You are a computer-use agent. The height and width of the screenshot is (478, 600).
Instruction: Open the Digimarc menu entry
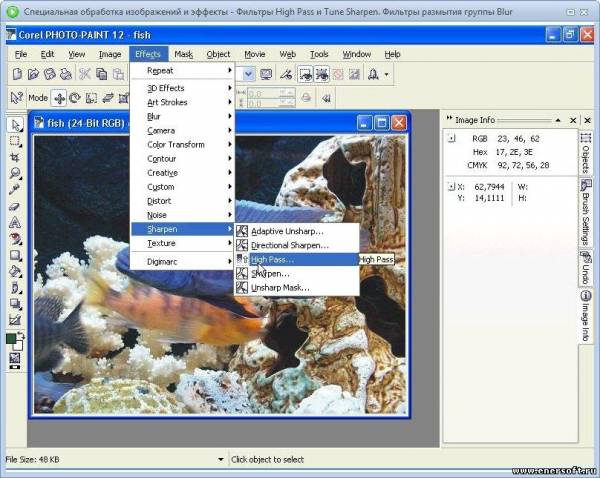[182, 262]
